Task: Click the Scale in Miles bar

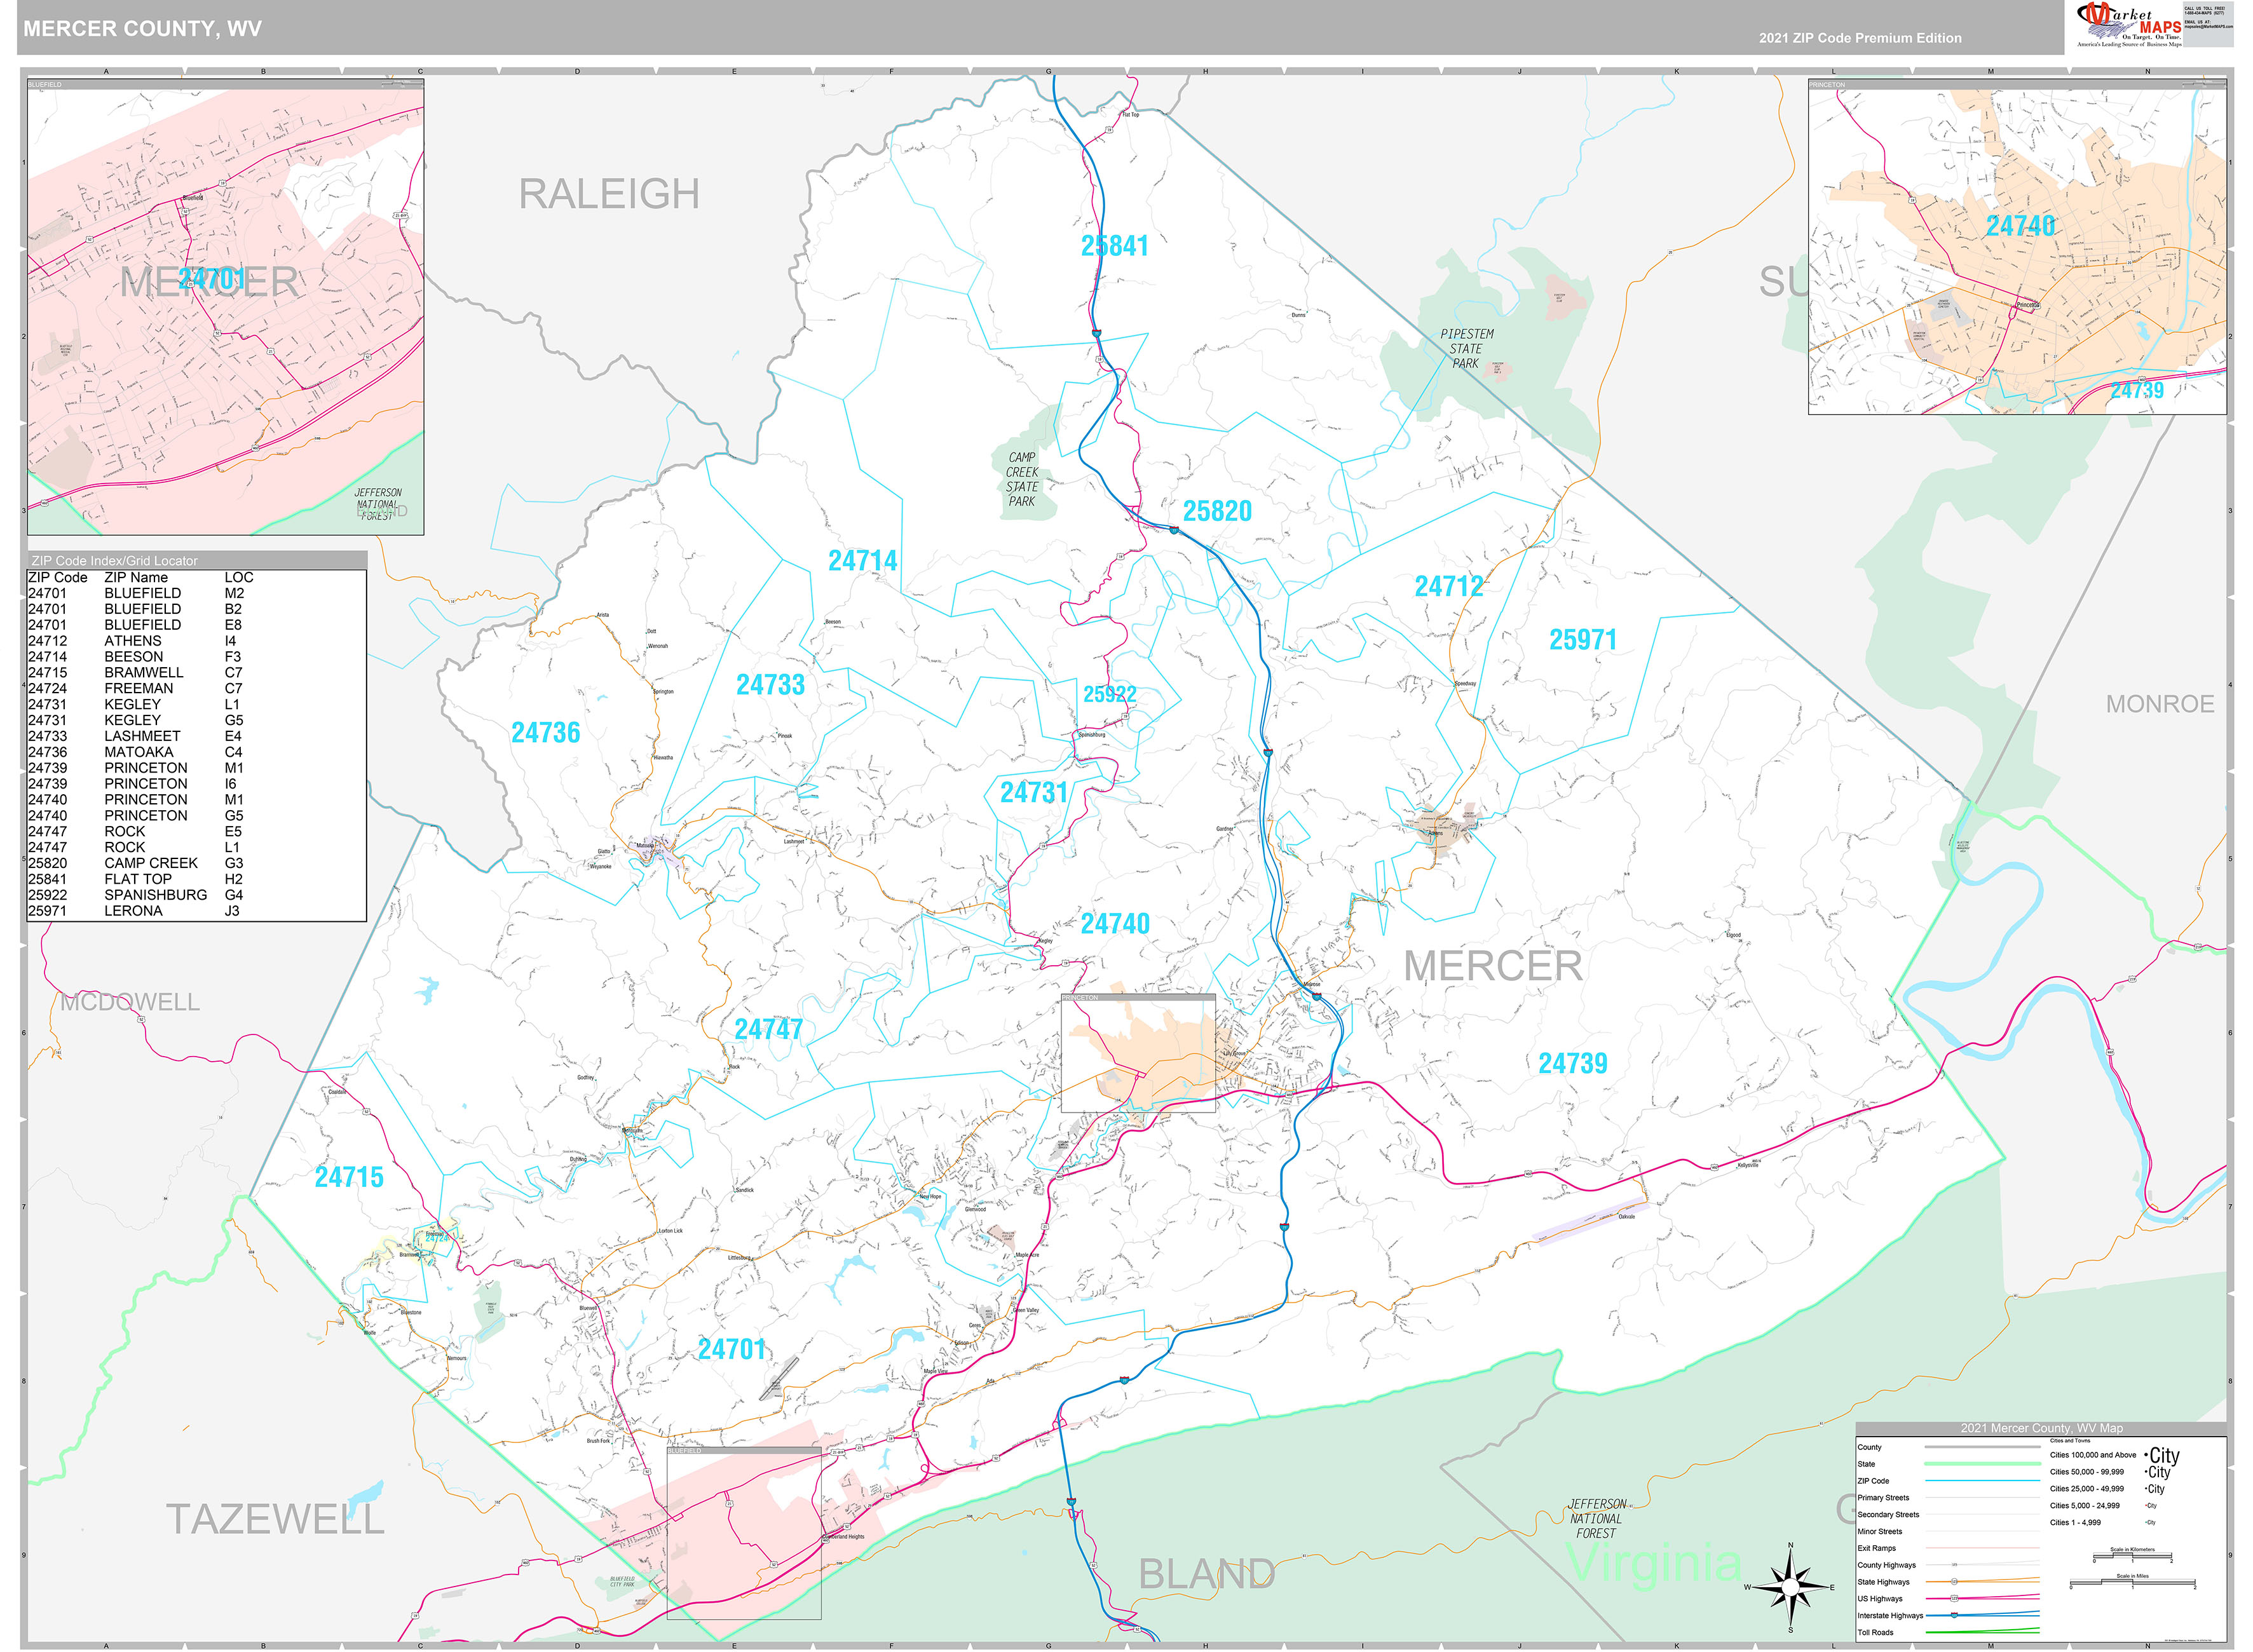Action: coord(2133,1583)
